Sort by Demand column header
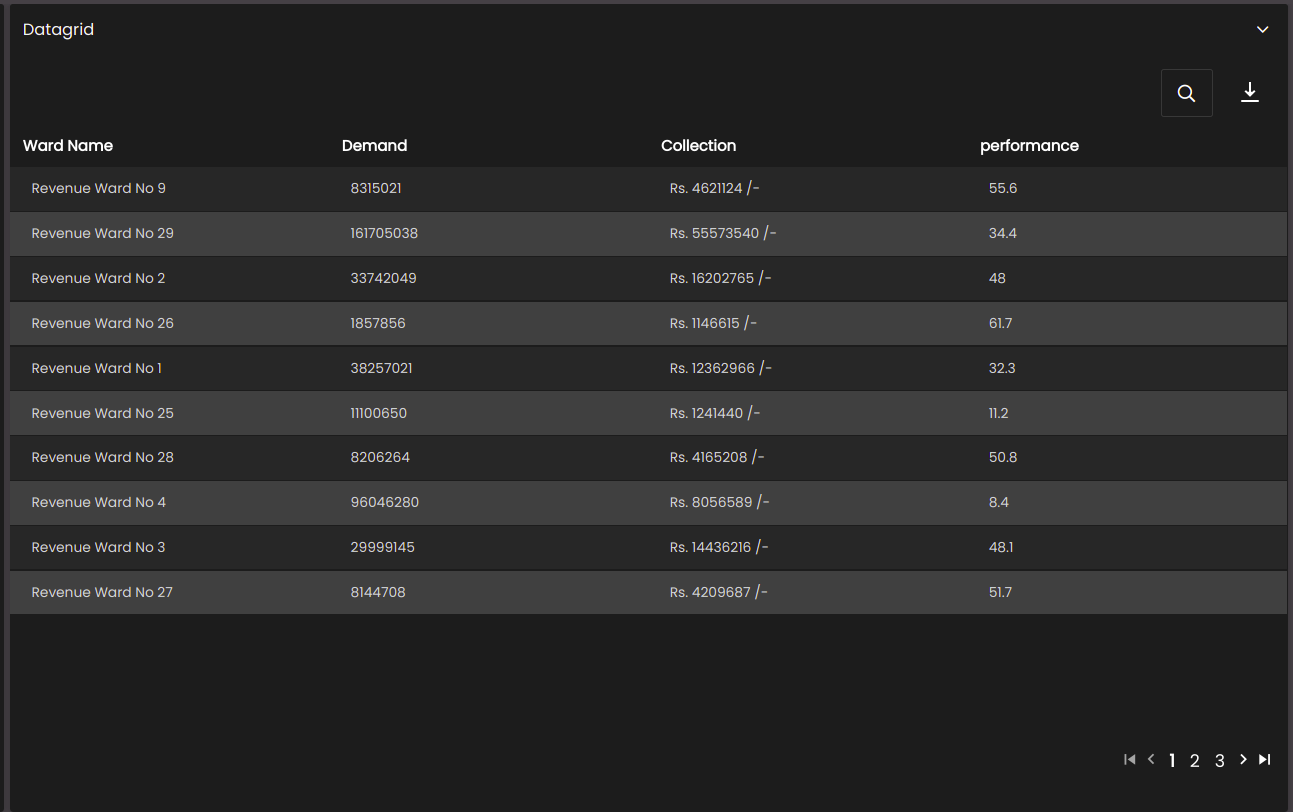The height and width of the screenshot is (812, 1293). pyautogui.click(x=374, y=146)
